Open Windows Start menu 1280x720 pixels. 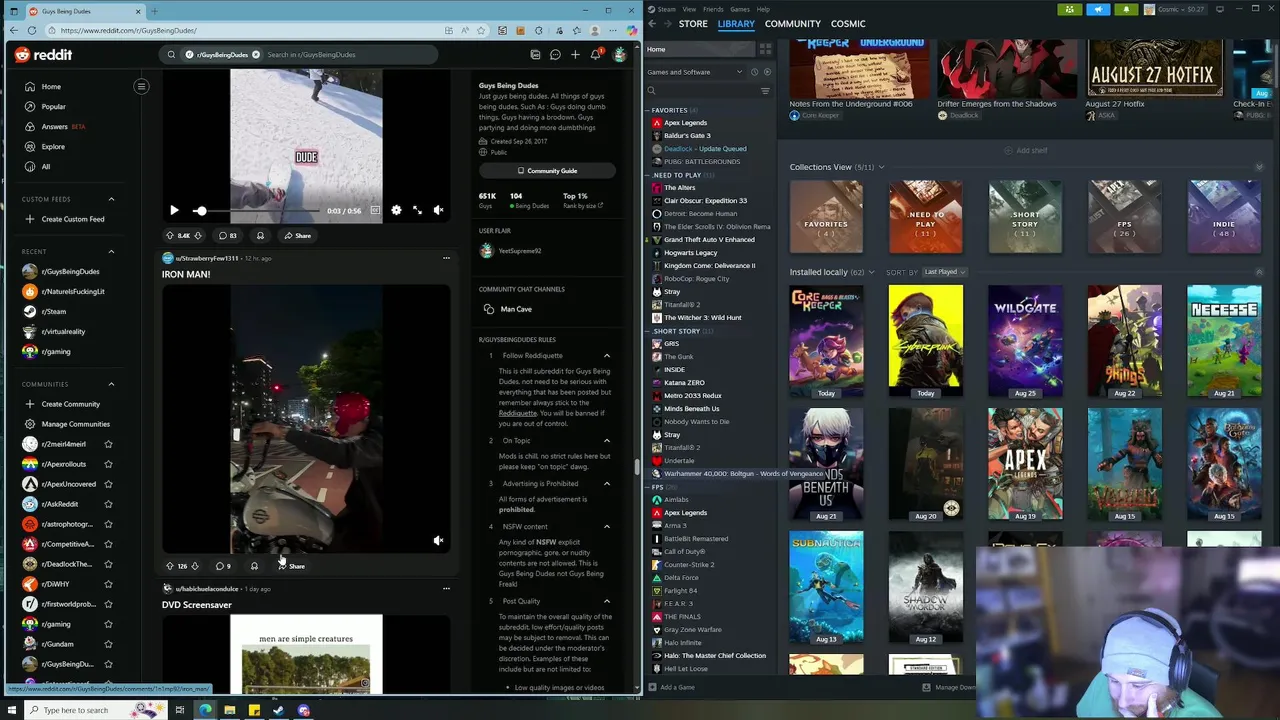pos(10,710)
